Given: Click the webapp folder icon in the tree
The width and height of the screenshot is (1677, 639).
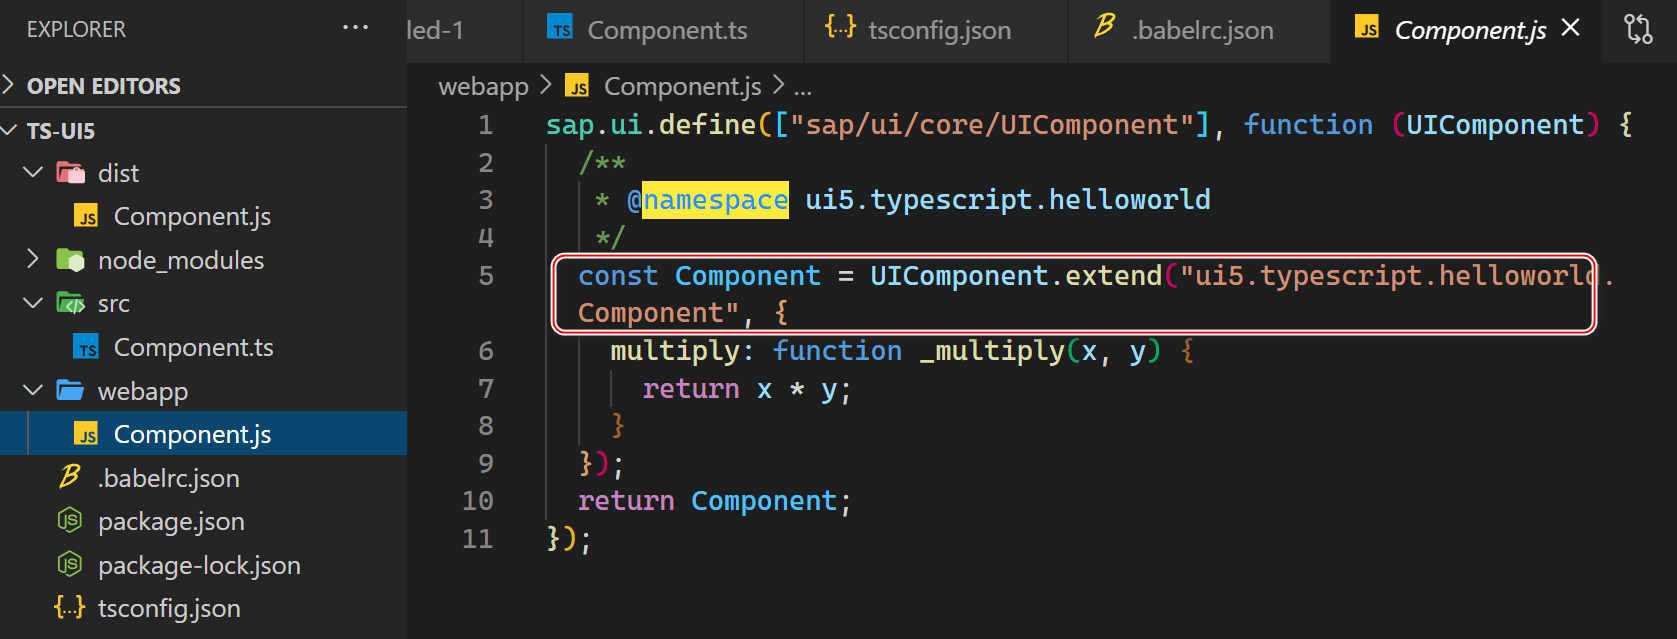Looking at the screenshot, I should pos(70,390).
